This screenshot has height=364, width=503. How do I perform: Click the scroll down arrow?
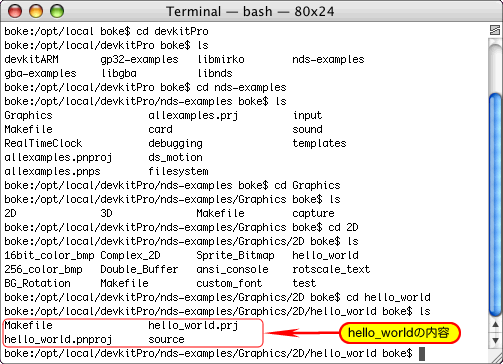coord(495,340)
